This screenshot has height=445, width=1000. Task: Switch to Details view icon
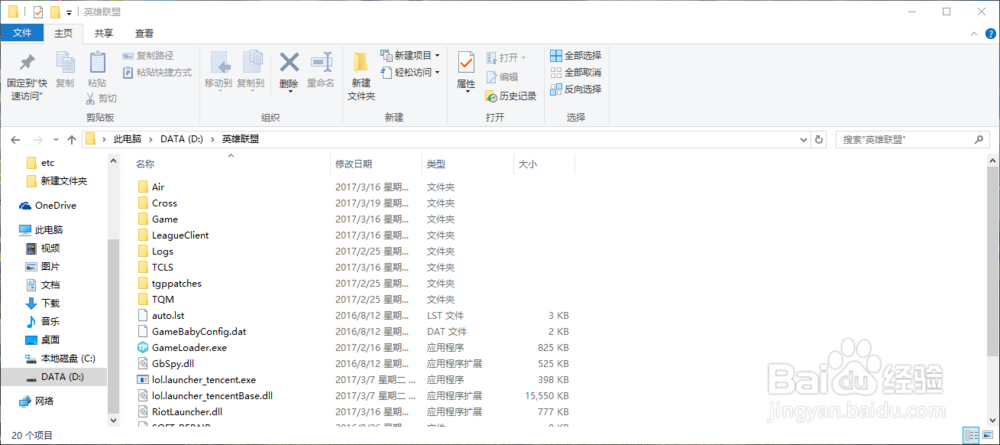(971, 435)
